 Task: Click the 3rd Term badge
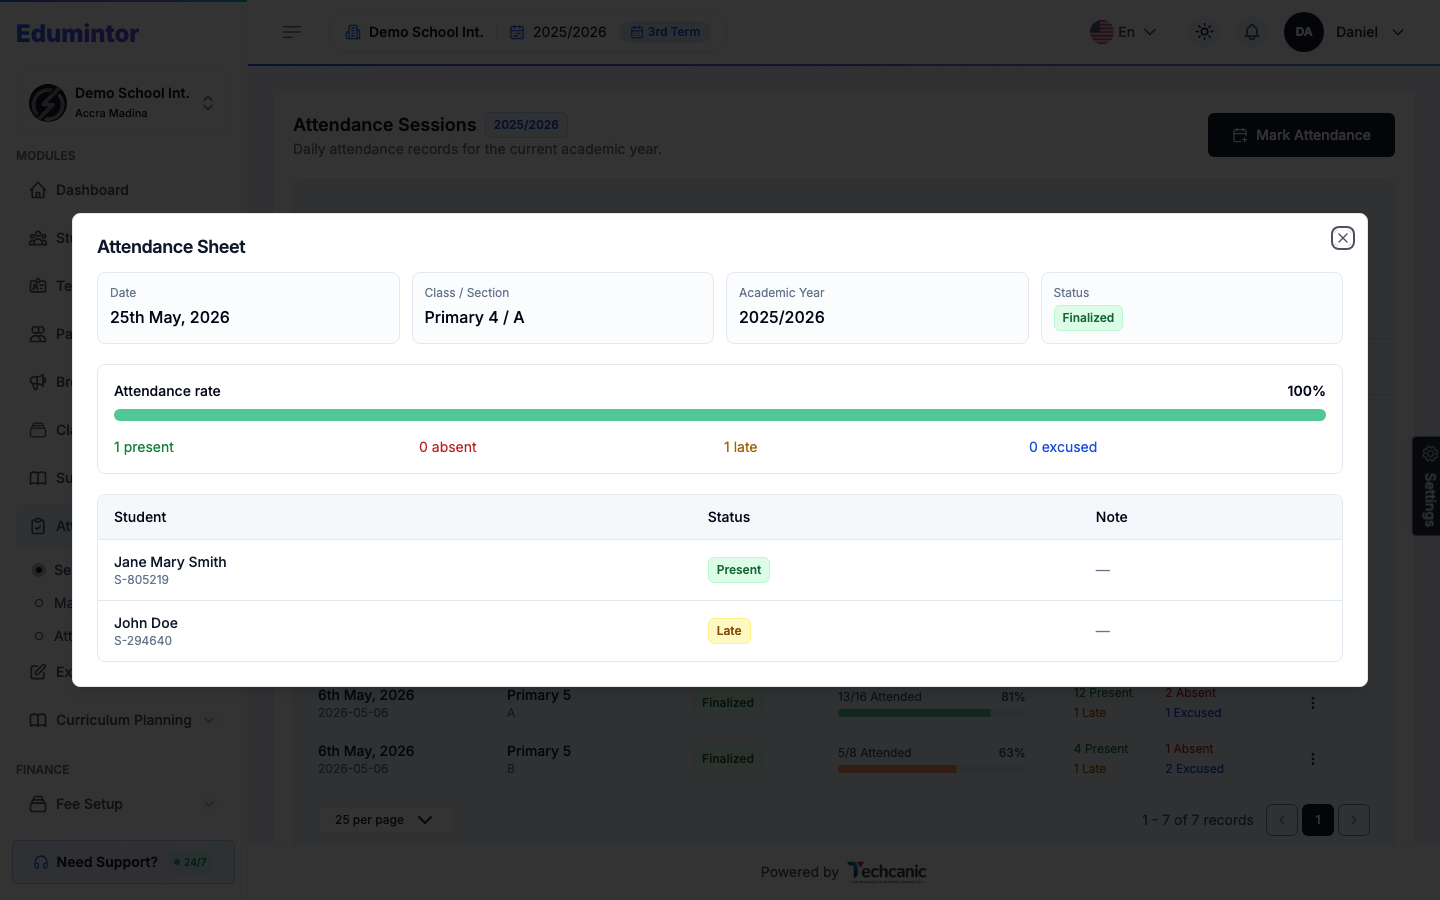coord(665,32)
